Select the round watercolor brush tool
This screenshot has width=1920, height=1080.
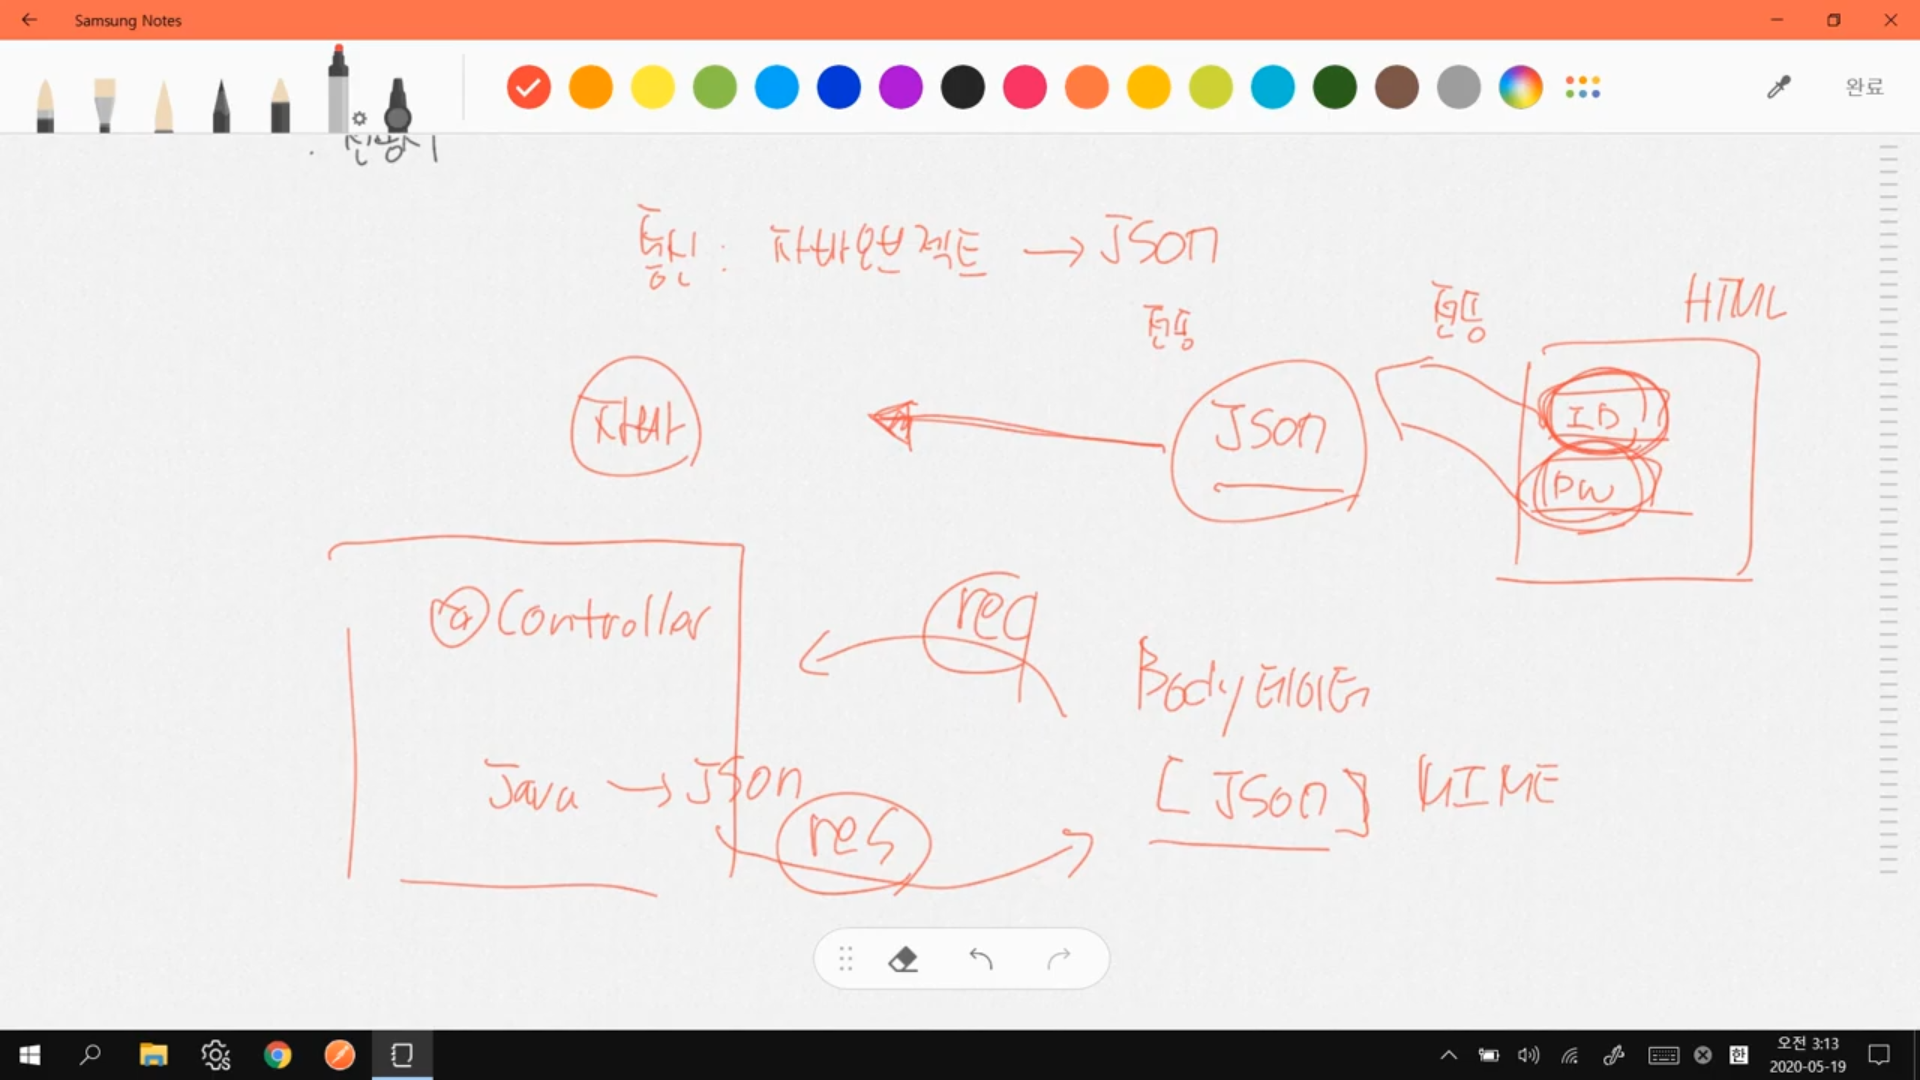click(x=45, y=105)
